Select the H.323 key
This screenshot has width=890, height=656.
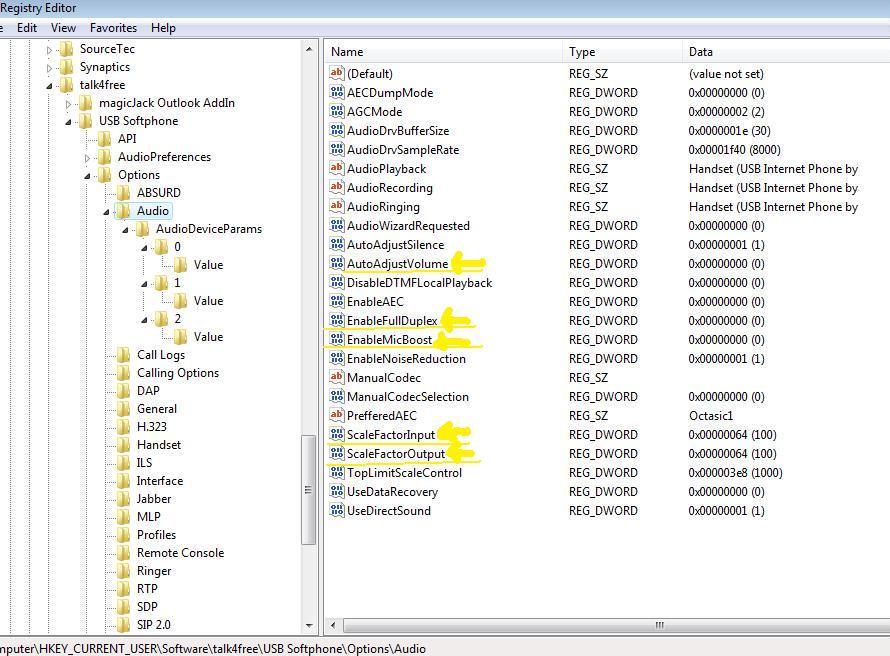point(152,427)
